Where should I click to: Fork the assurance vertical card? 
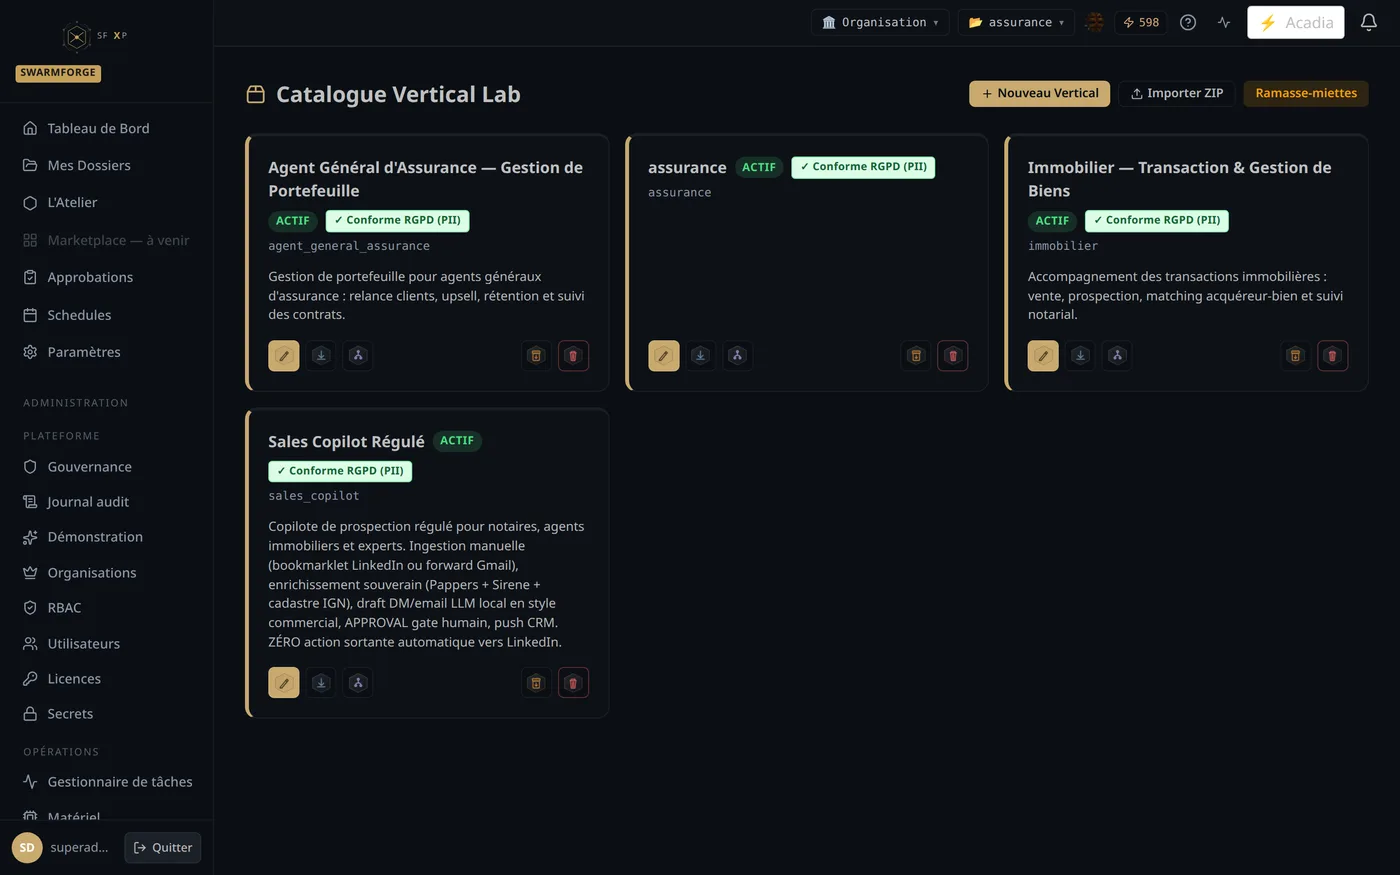738,356
